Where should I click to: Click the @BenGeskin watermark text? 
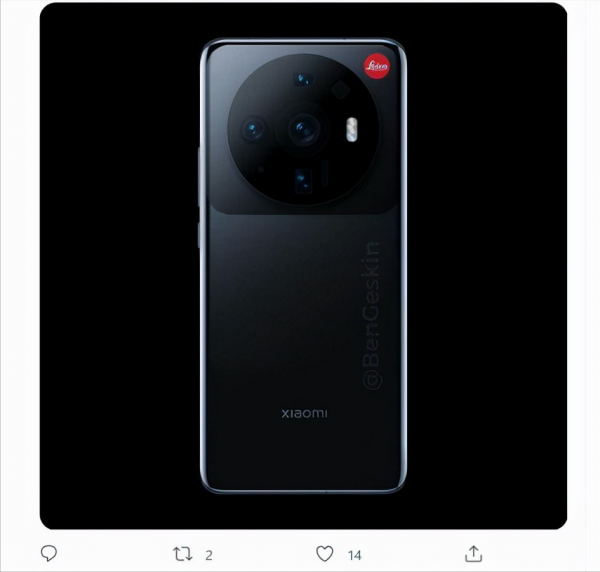tap(371, 316)
